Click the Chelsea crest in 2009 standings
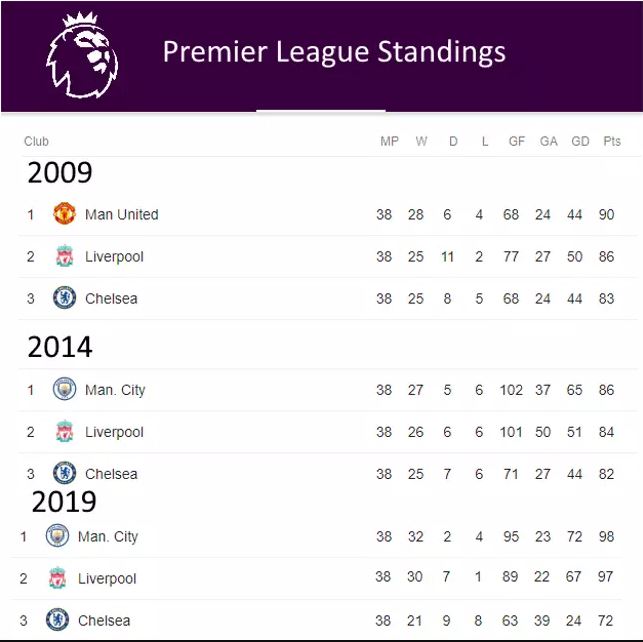Viewport: 643px width, 642px height. click(64, 298)
